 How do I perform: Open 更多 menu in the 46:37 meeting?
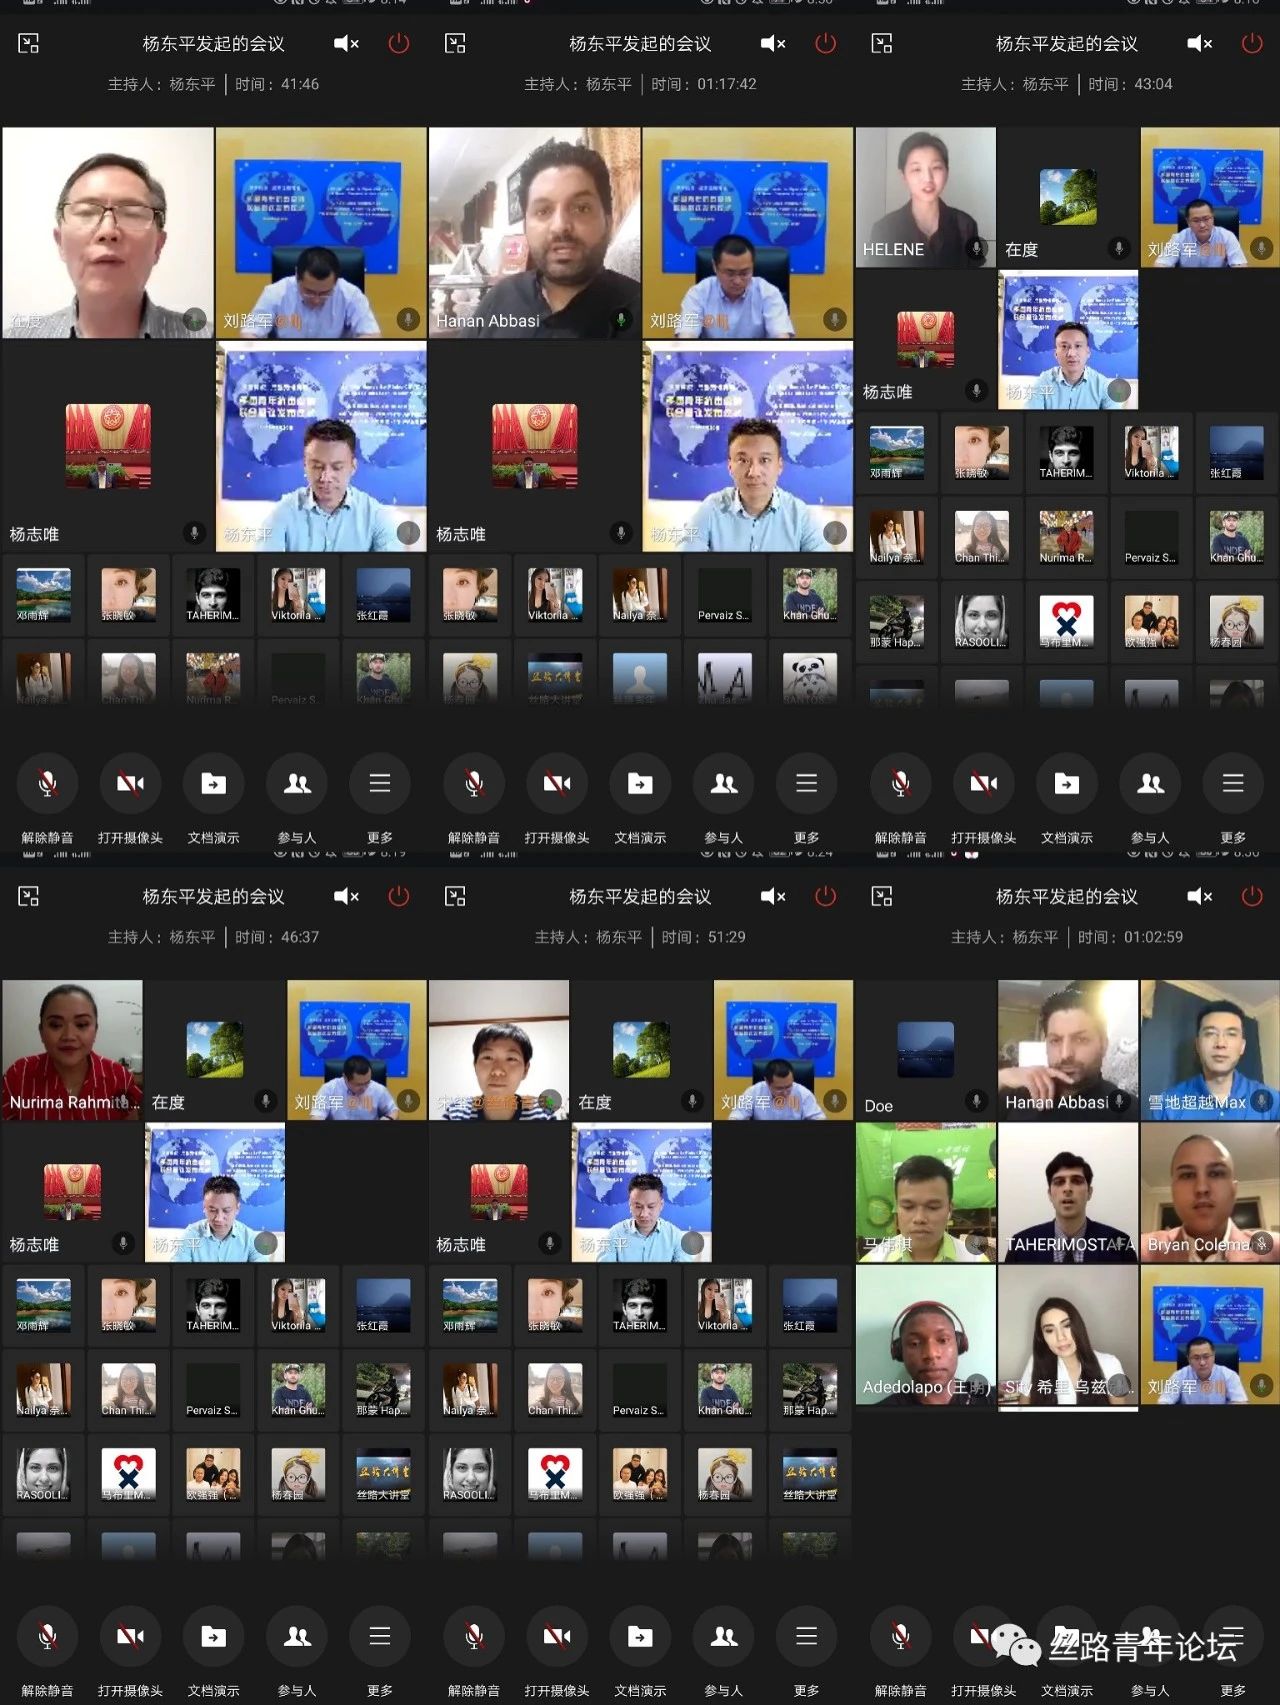click(380, 1637)
